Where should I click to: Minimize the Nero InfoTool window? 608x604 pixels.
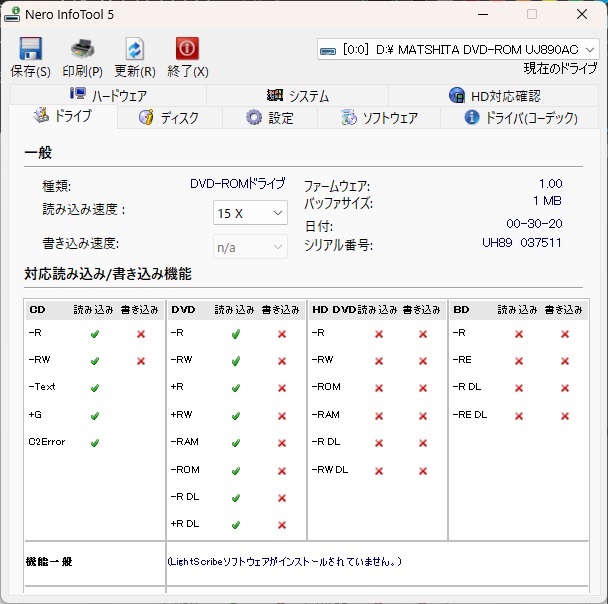pos(483,14)
